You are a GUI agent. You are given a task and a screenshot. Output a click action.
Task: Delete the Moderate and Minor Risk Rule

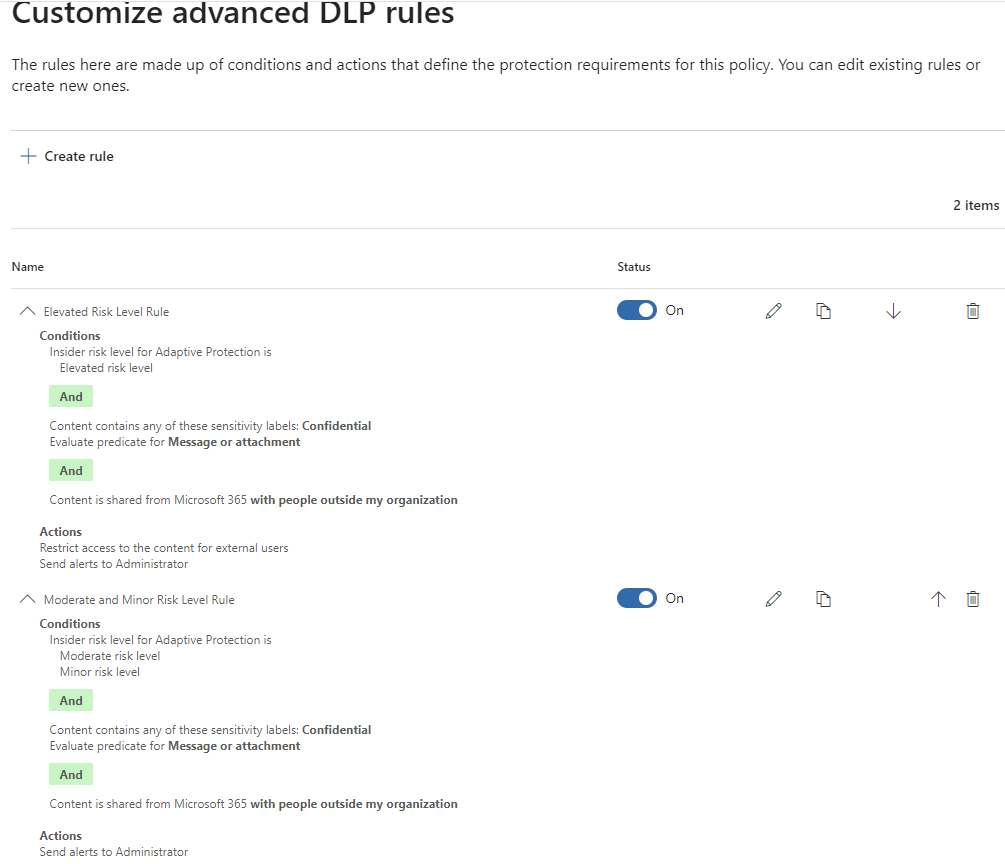coord(973,599)
